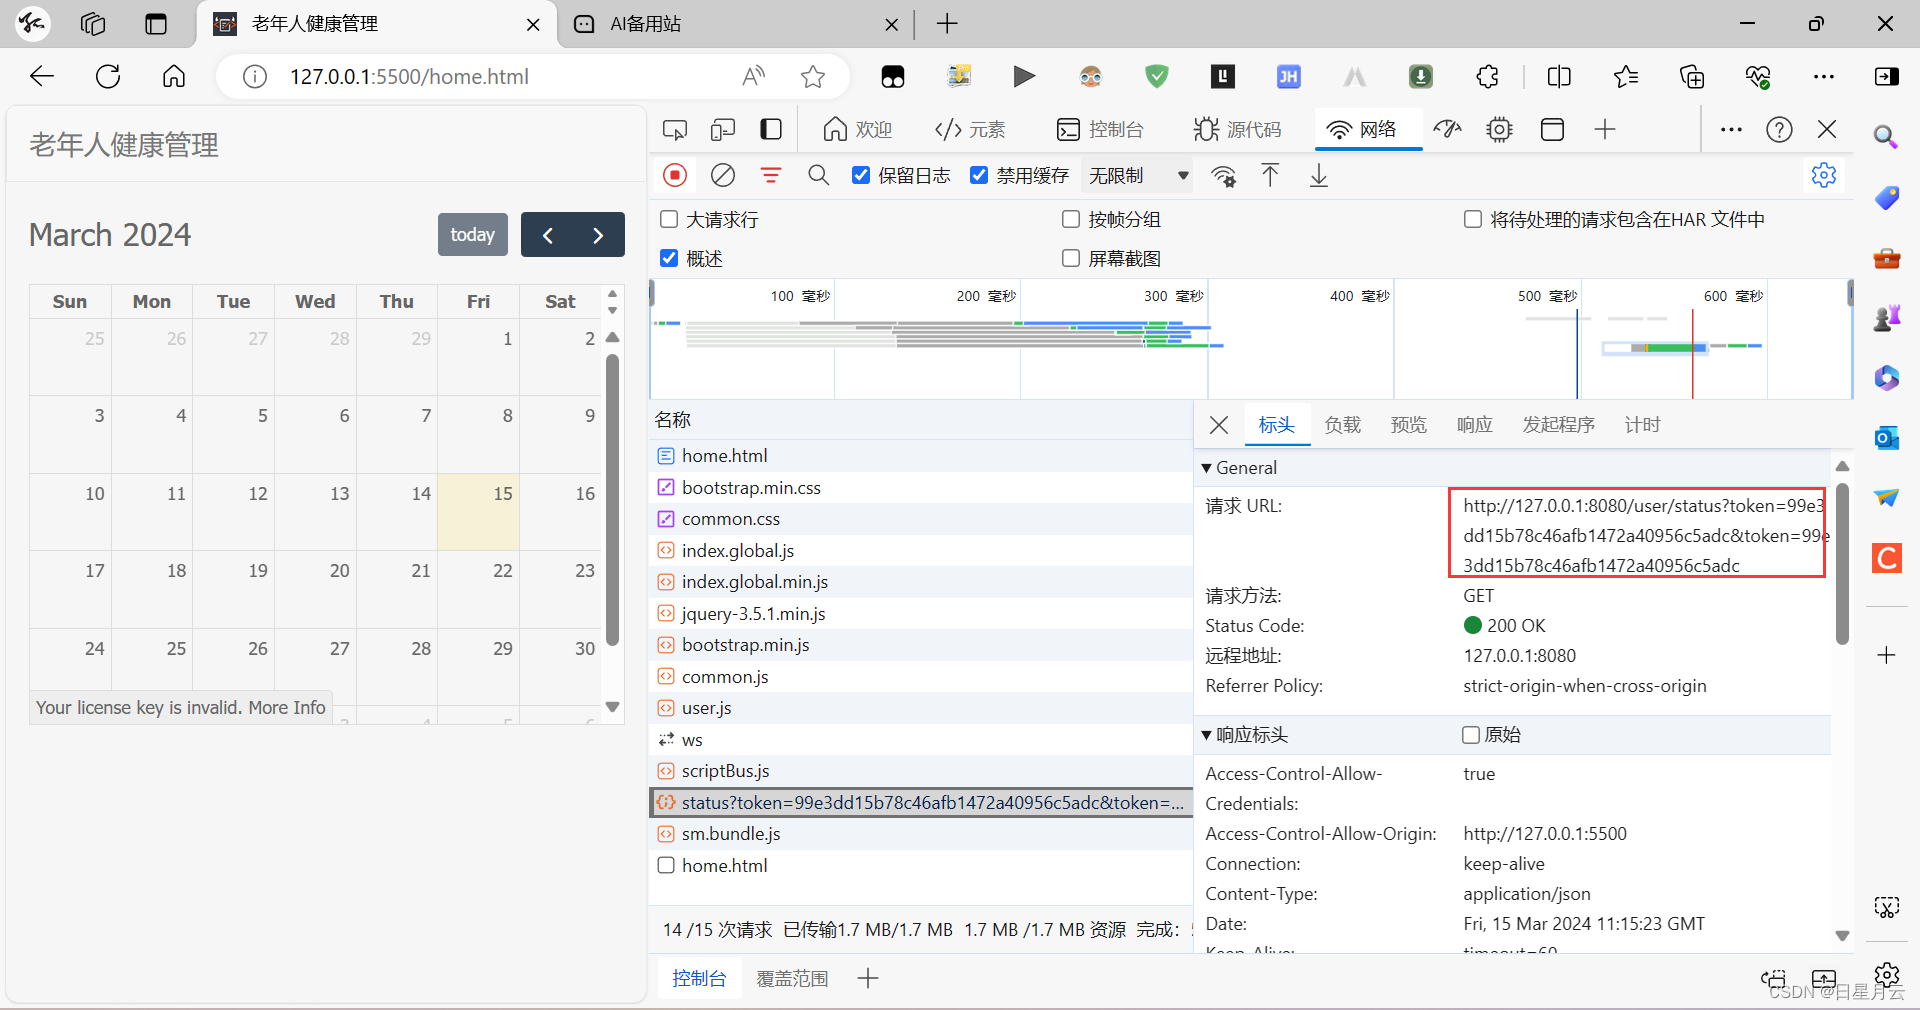Switch to the 响应 tab
This screenshot has width=1920, height=1010.
[1473, 425]
